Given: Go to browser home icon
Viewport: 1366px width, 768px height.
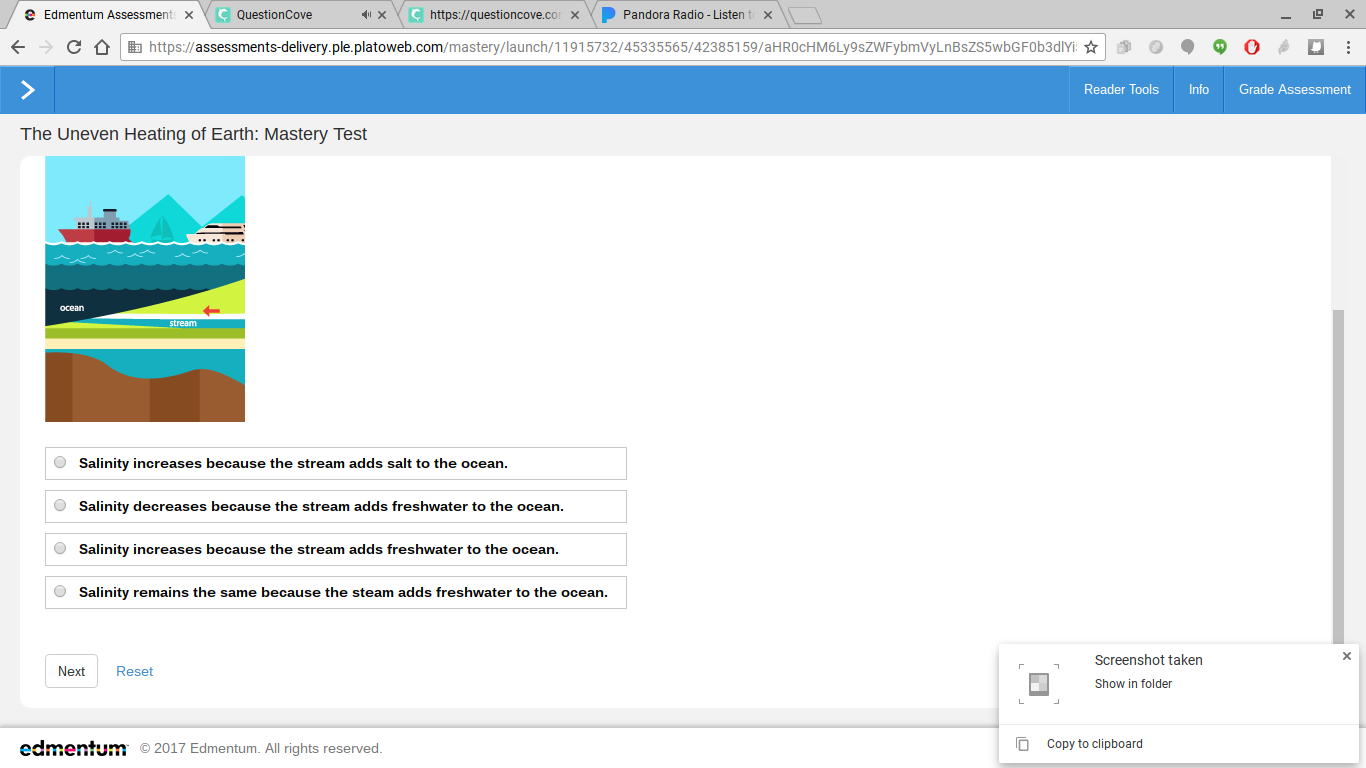Looking at the screenshot, I should [102, 47].
